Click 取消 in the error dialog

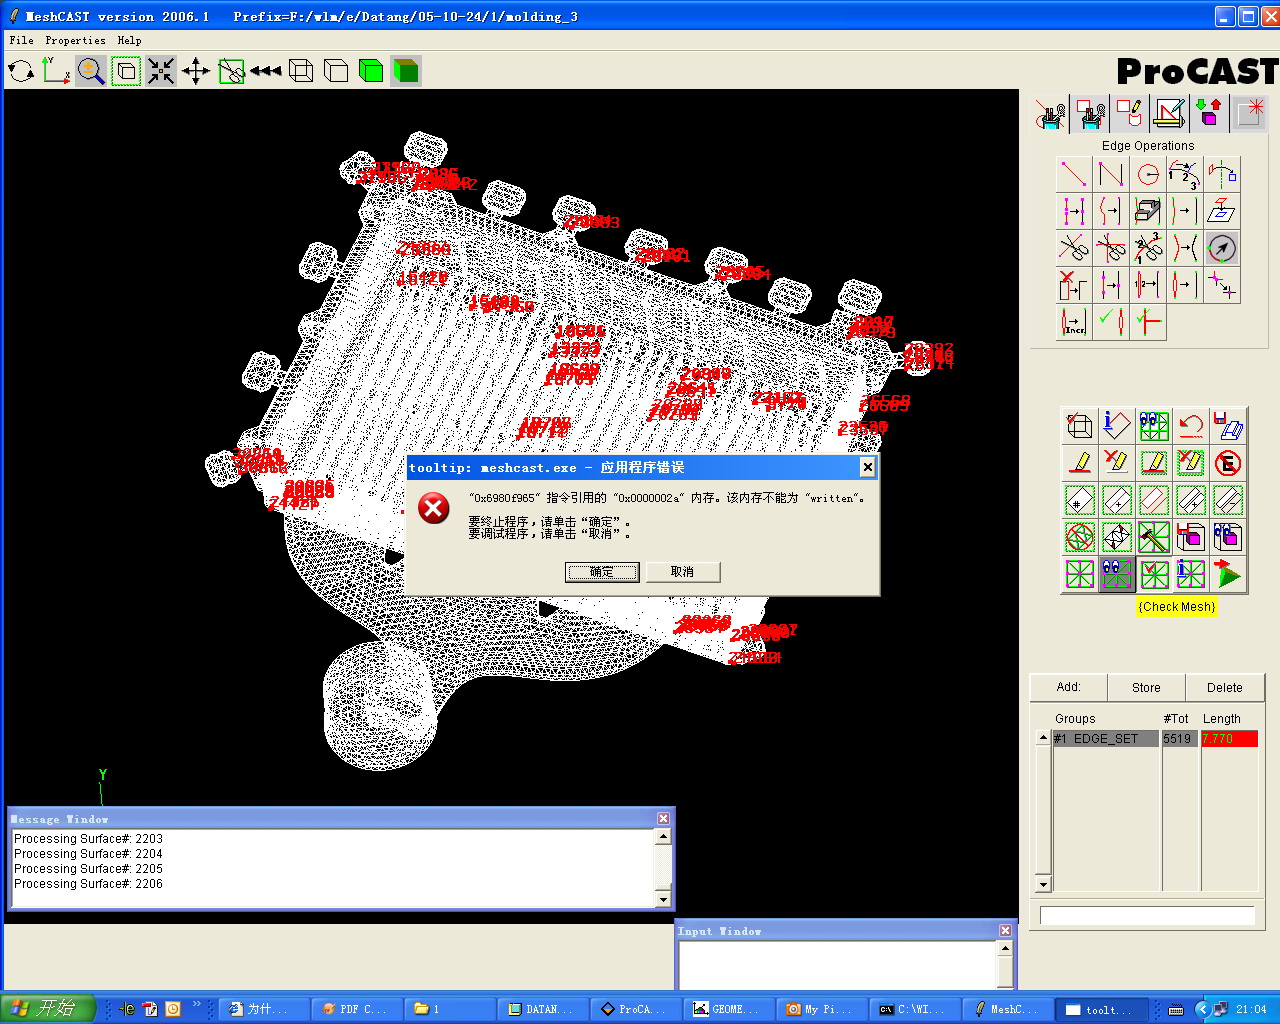coord(682,572)
